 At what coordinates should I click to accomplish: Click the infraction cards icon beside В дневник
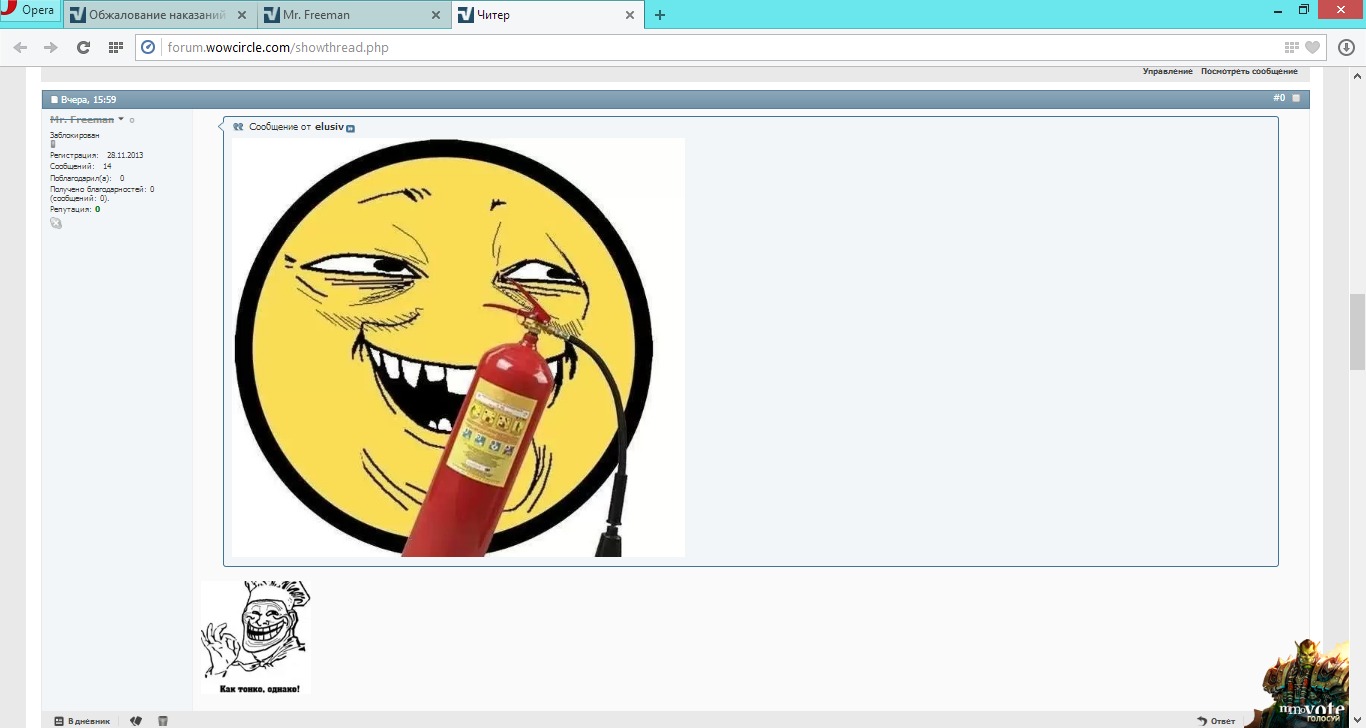pos(136,720)
